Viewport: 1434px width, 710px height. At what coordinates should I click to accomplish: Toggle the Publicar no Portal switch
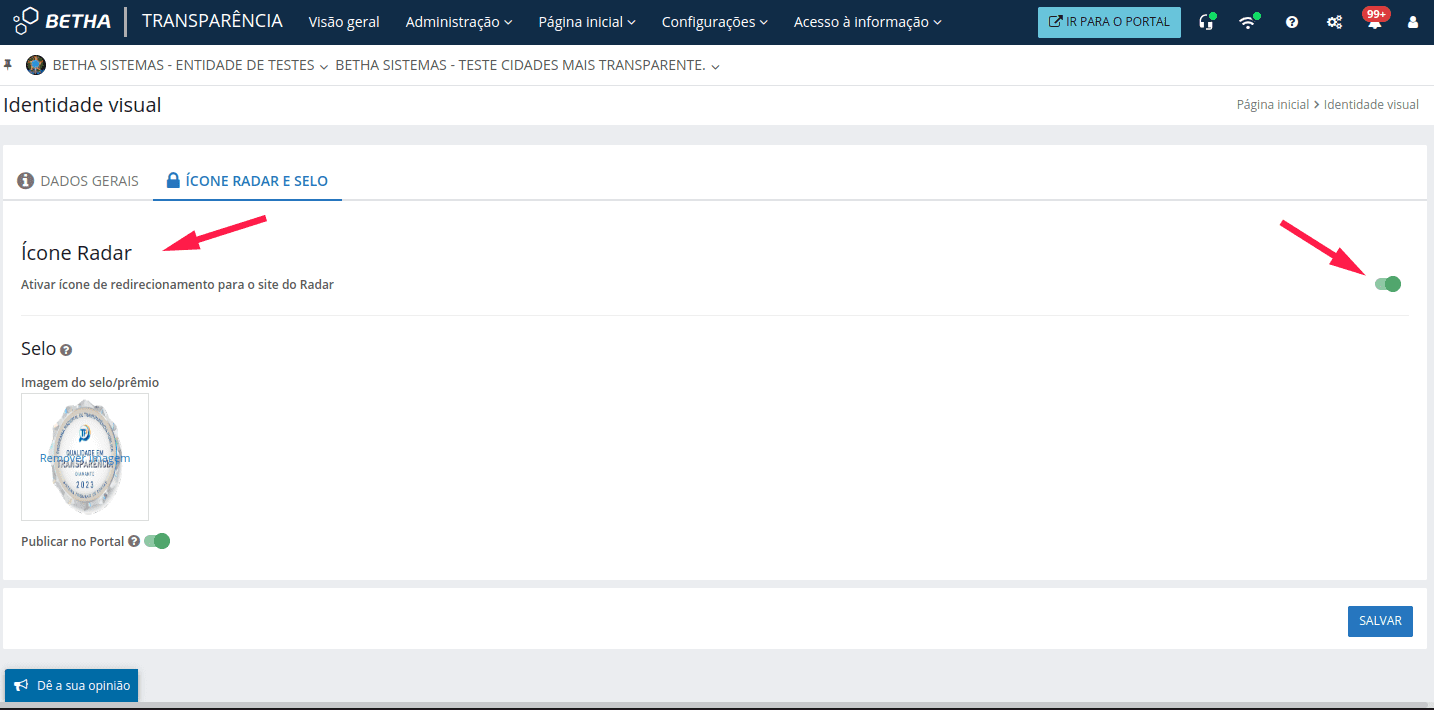click(157, 541)
